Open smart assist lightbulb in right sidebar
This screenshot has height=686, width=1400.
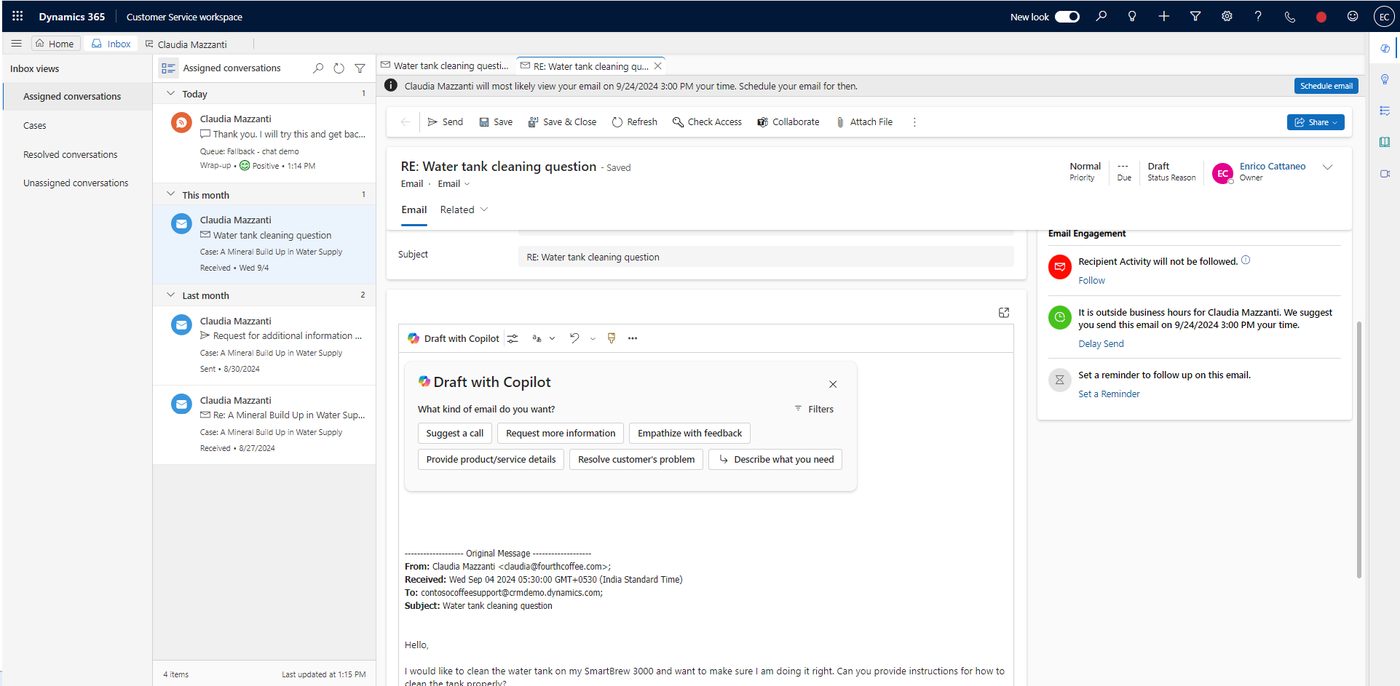[1385, 79]
